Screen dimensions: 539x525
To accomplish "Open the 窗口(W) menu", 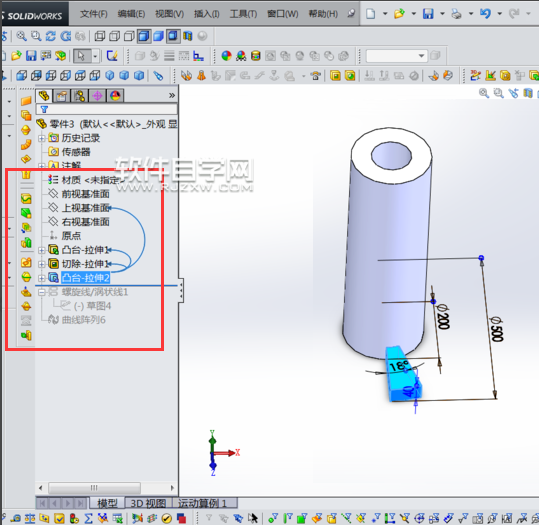I will 283,14.
